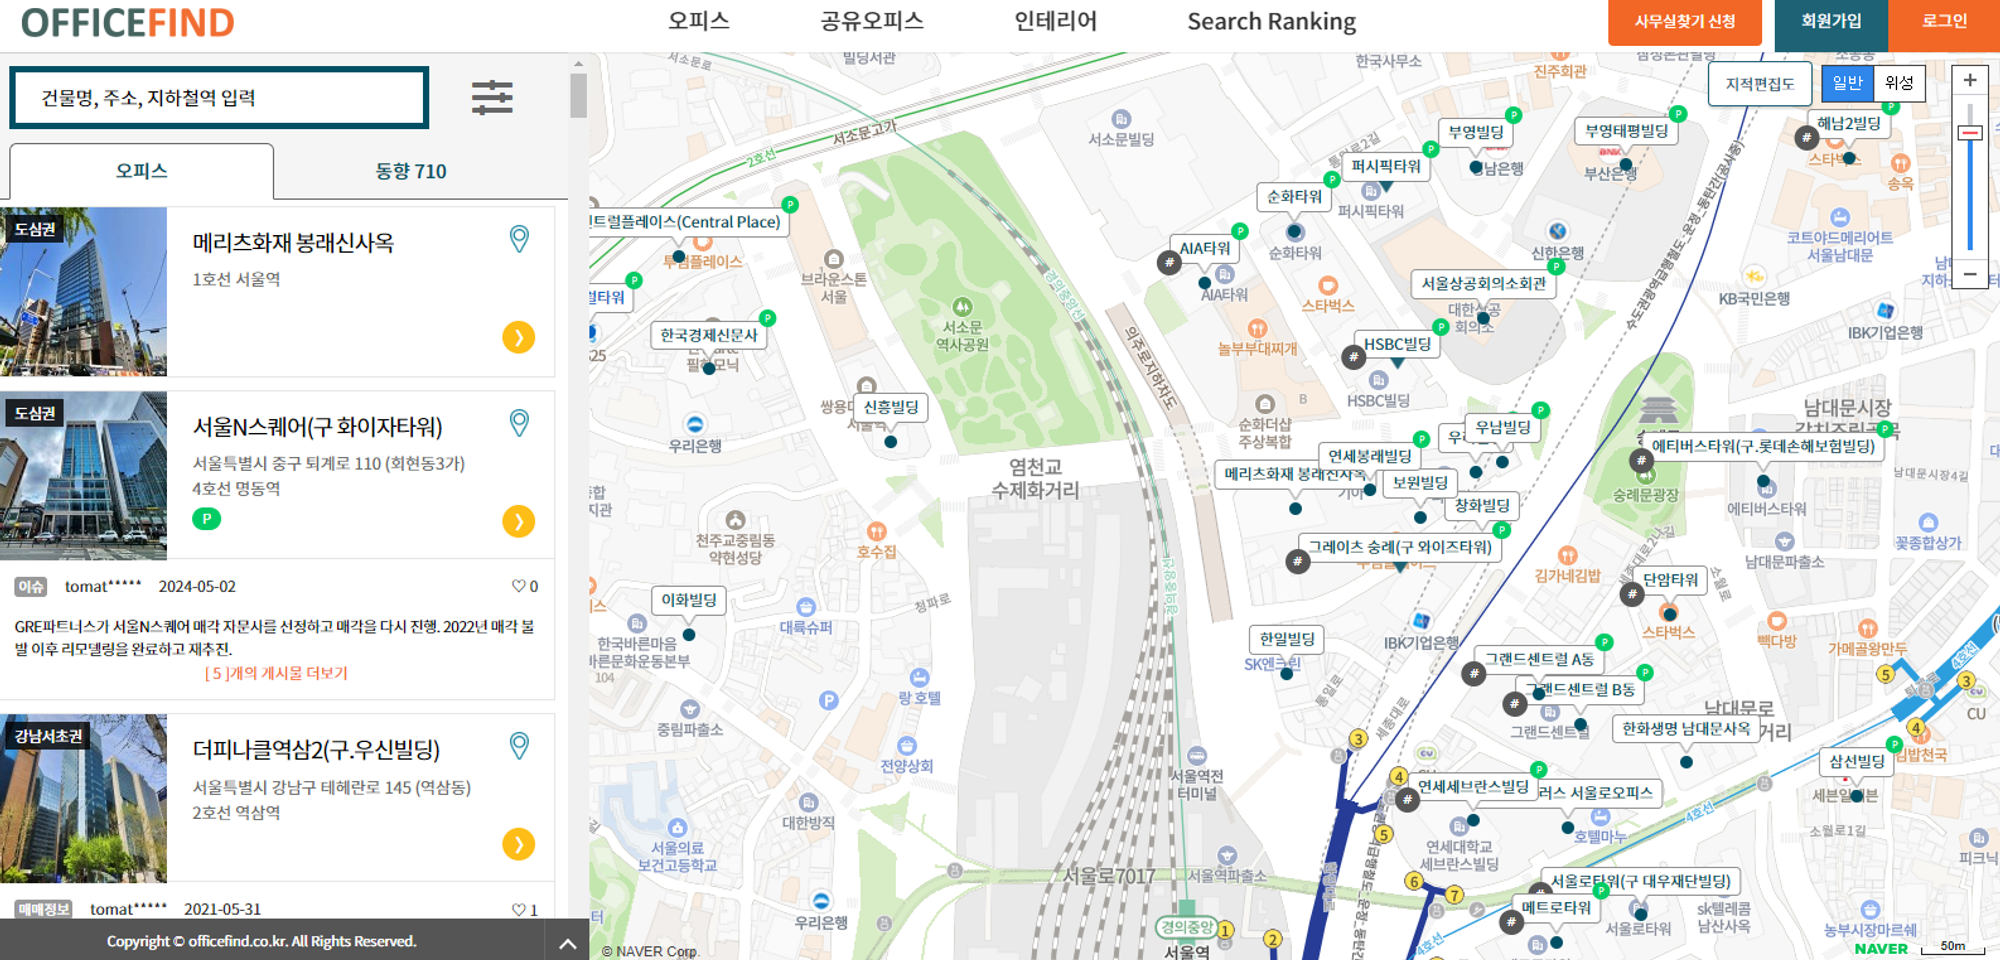
Task: Open details arrow for 더피나클역삼2
Action: [x=518, y=845]
